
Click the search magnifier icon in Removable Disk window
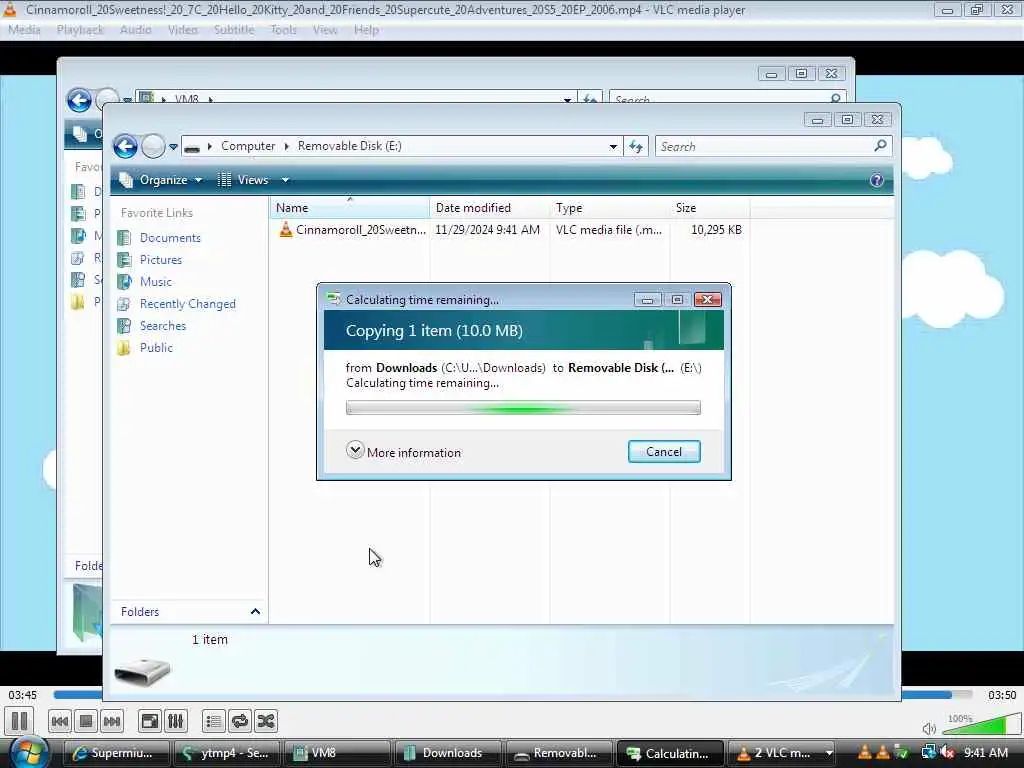click(880, 146)
